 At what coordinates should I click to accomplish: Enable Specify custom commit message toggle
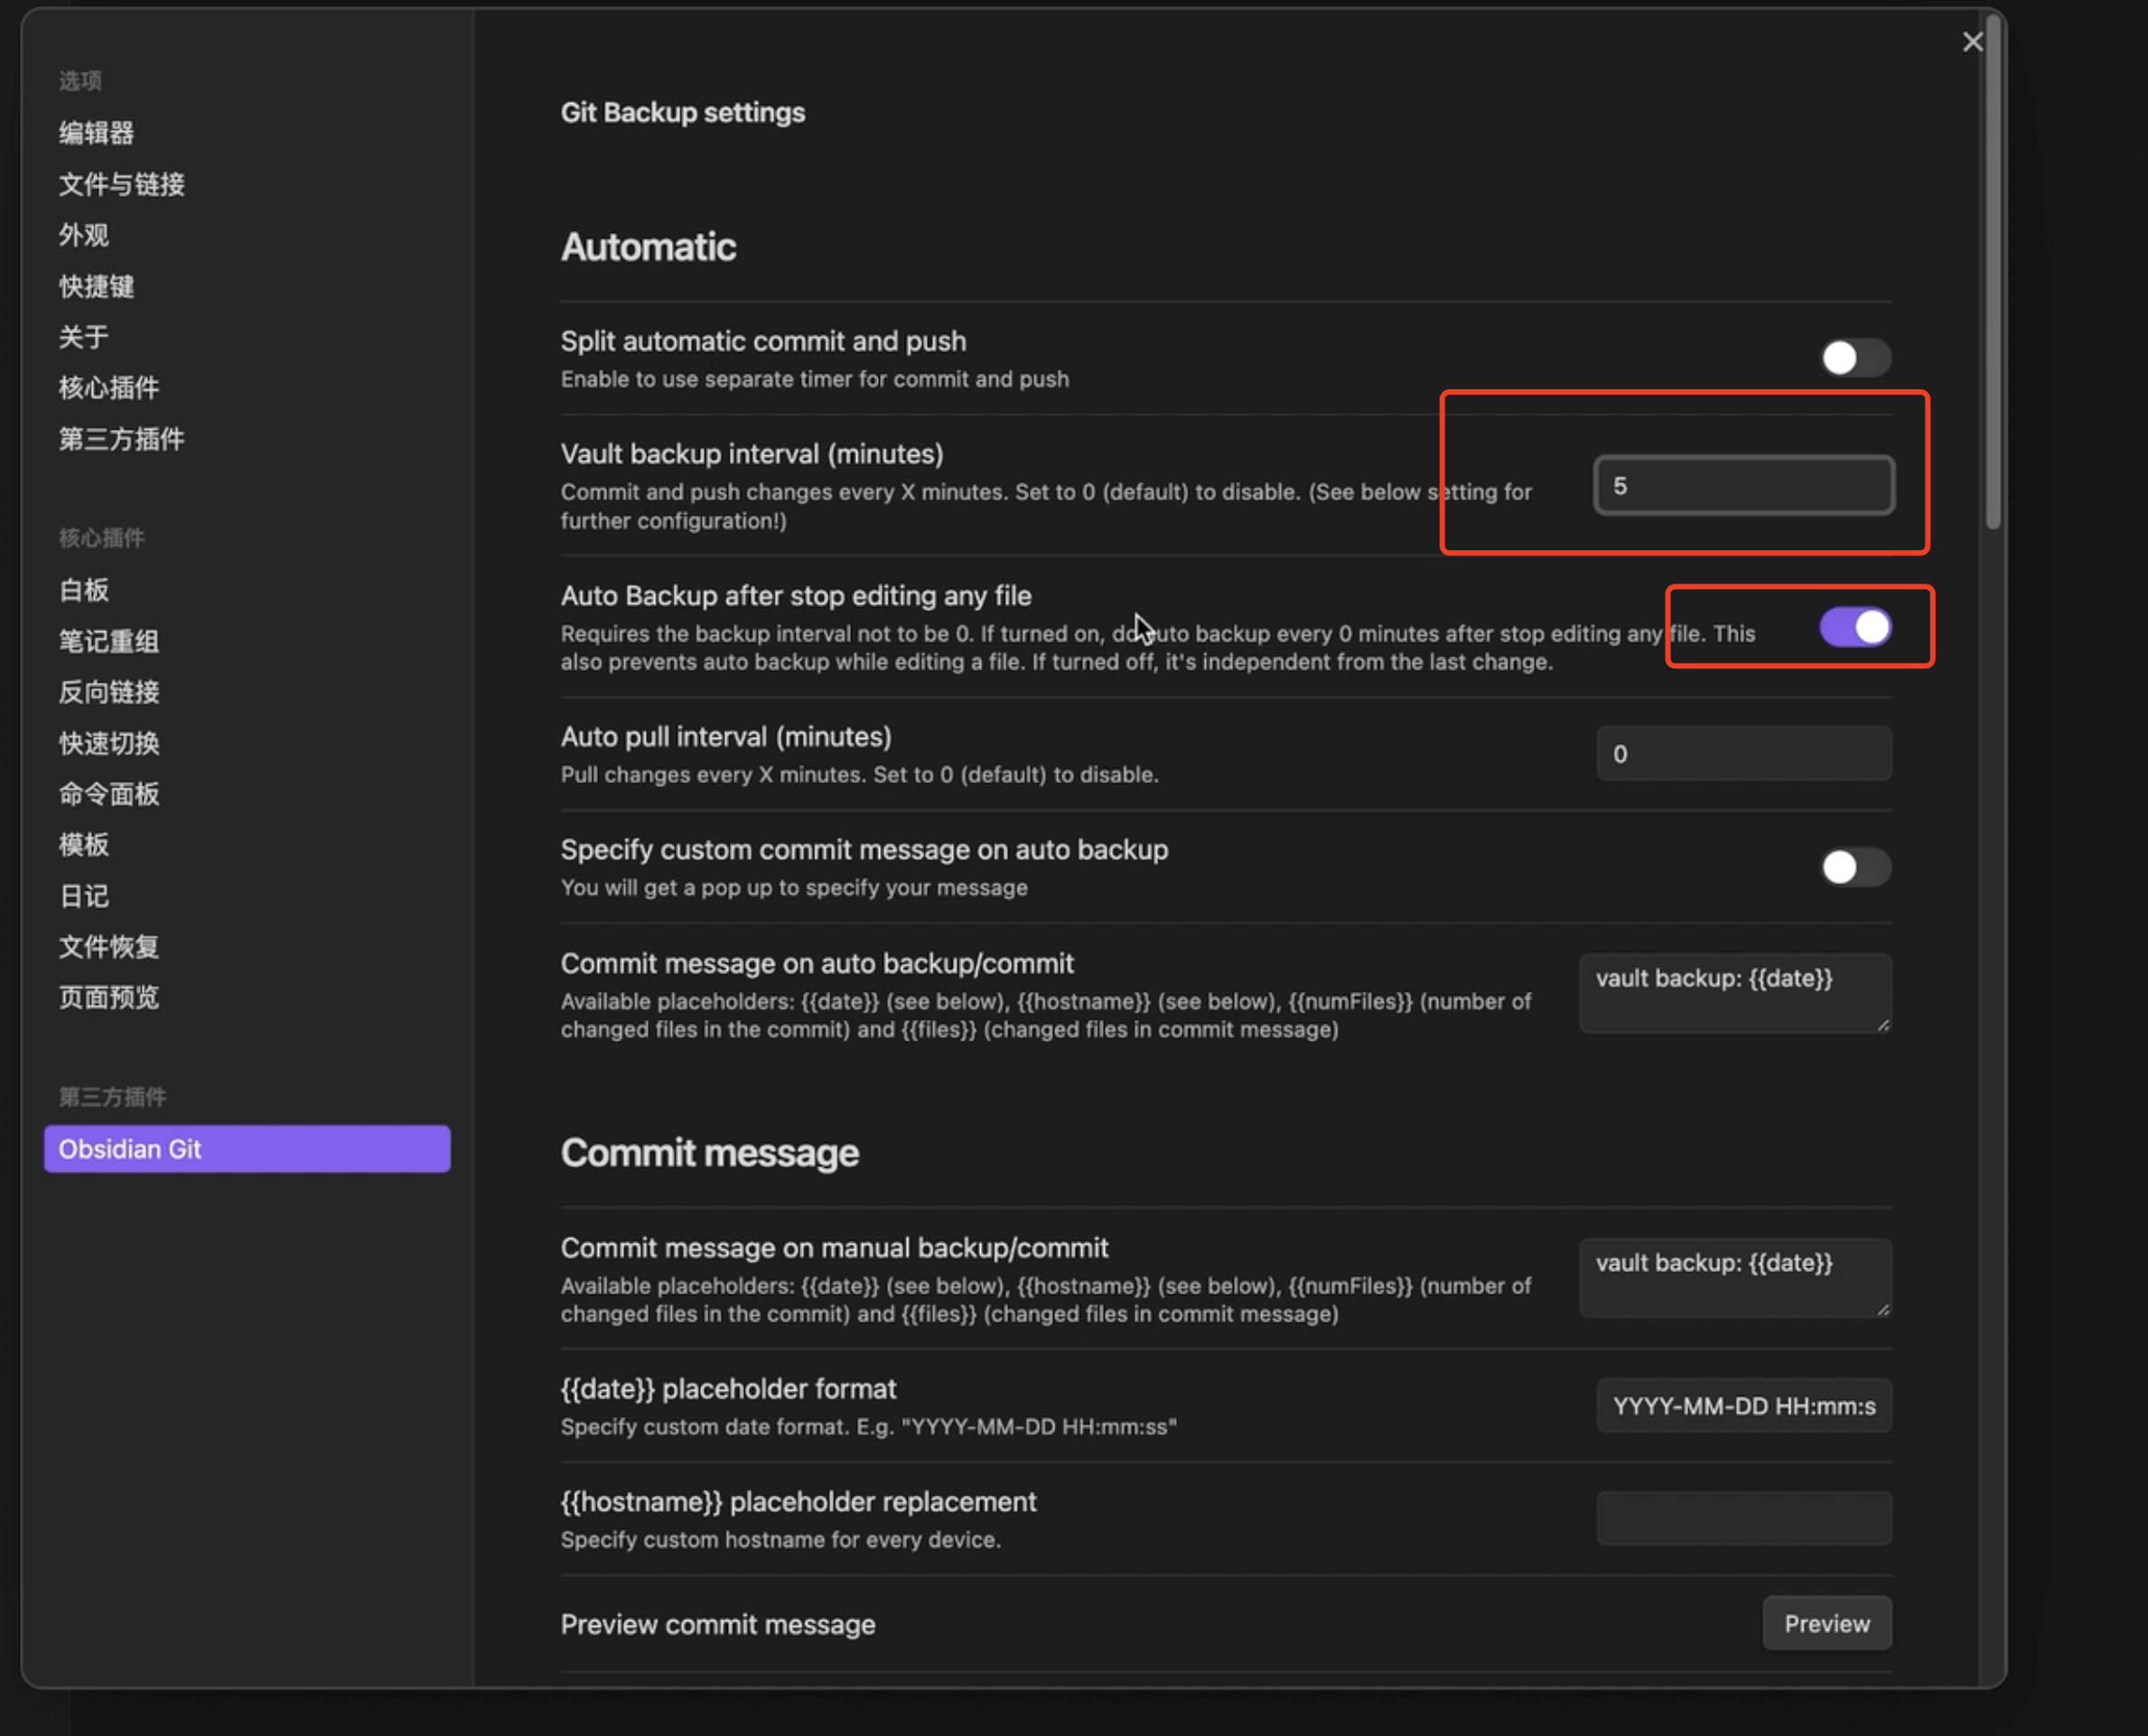tap(1854, 867)
